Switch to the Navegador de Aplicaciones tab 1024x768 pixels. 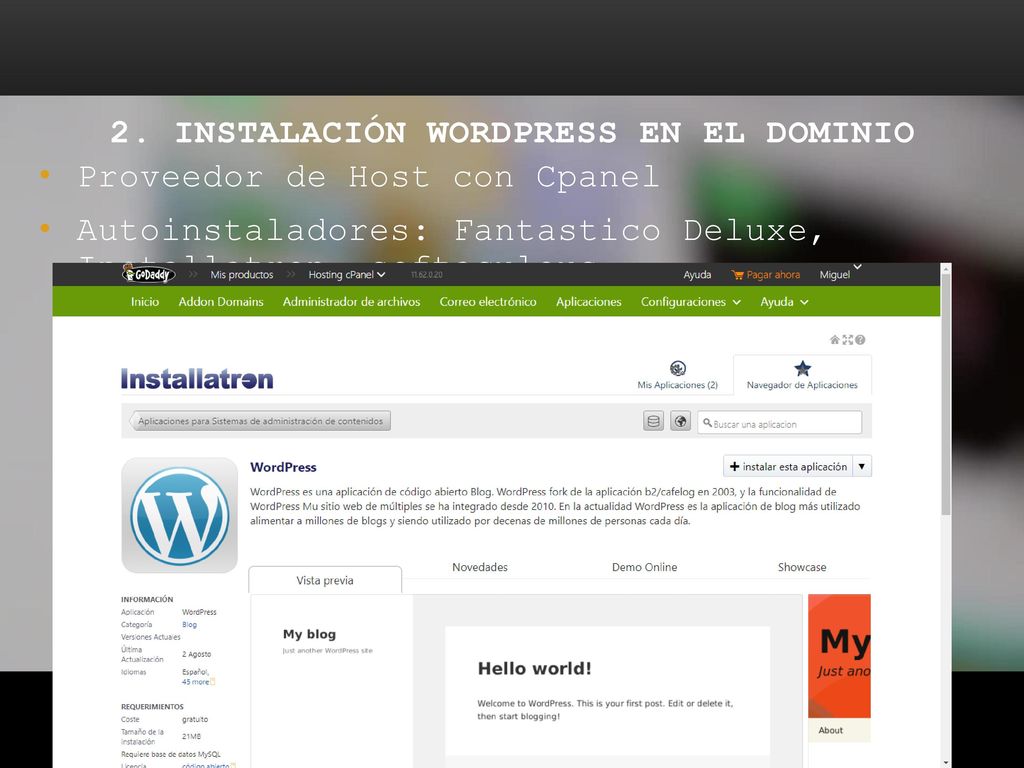tap(802, 376)
